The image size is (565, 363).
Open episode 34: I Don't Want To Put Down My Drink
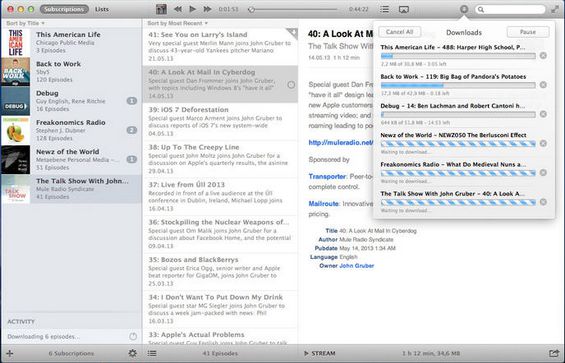pos(220,309)
